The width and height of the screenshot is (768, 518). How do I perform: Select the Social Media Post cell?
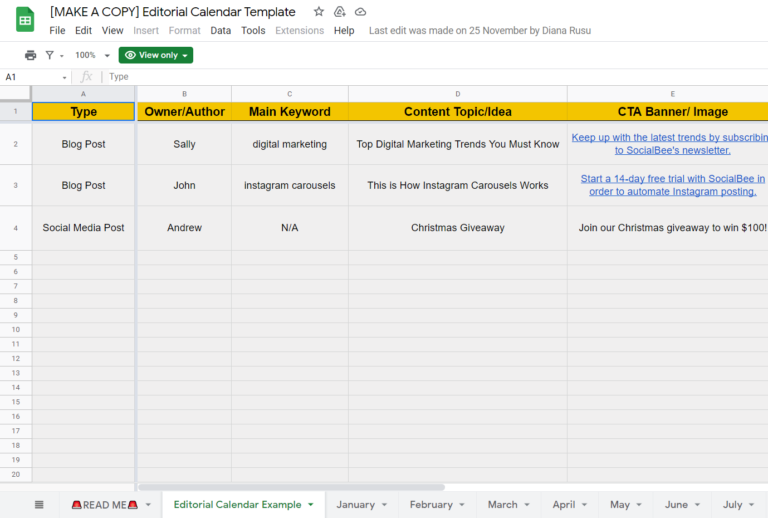(x=83, y=228)
